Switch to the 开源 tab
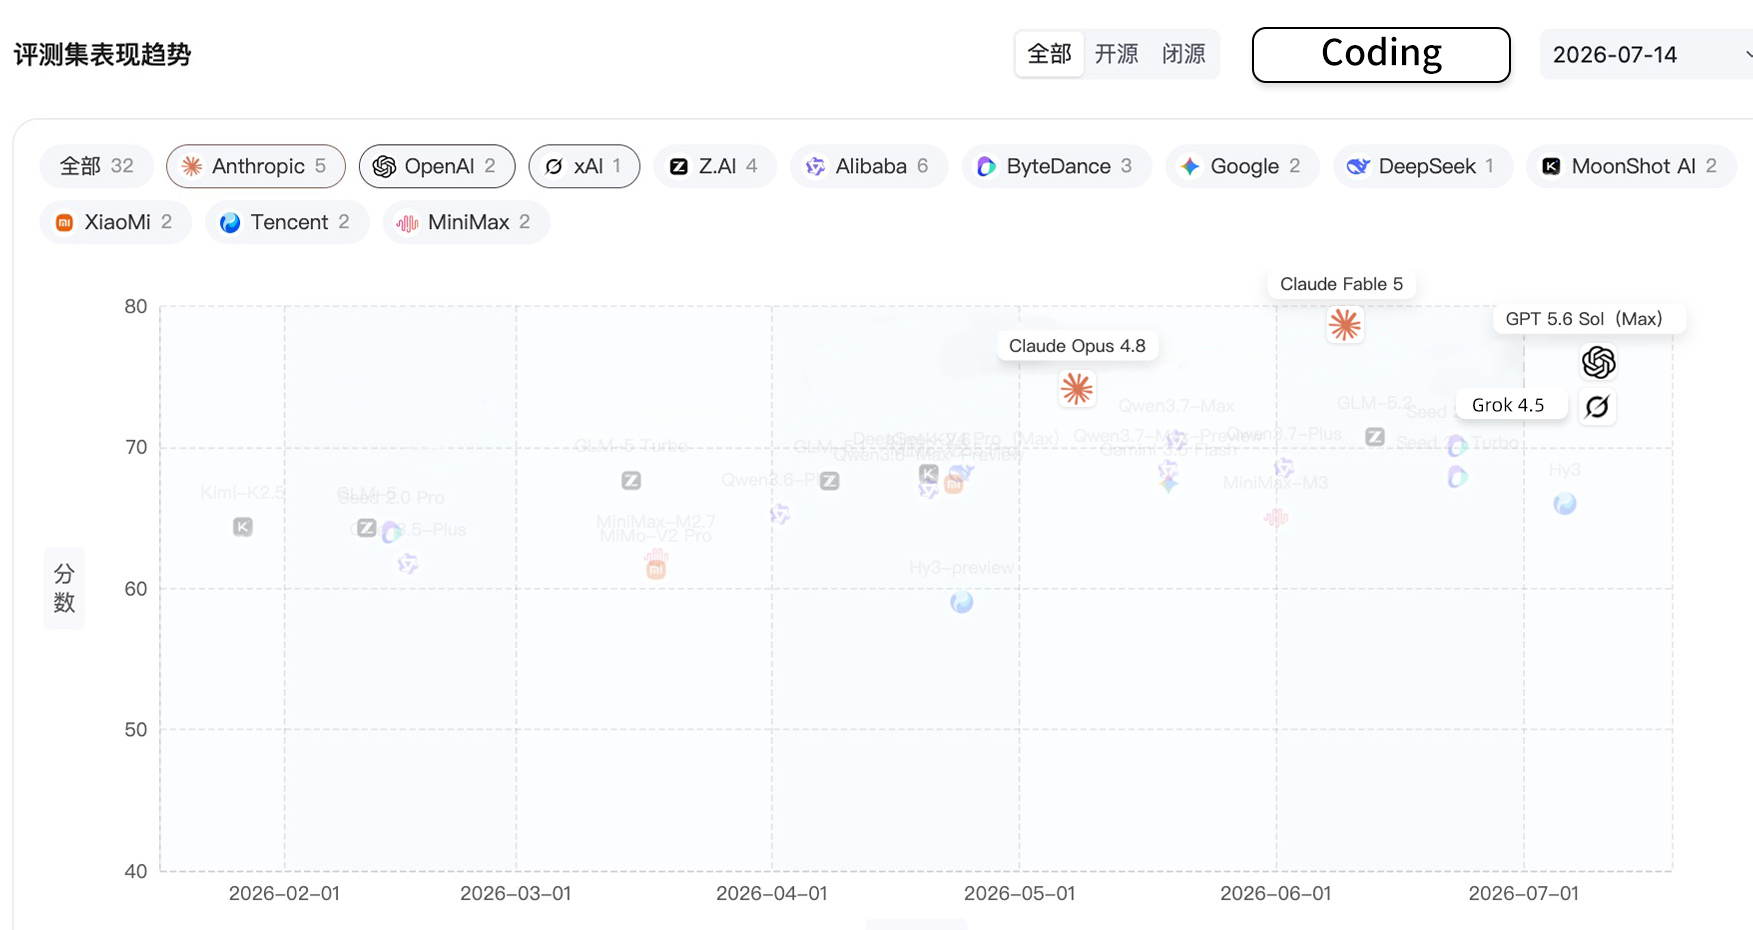Image resolution: width=1753 pixels, height=930 pixels. coord(1116,54)
